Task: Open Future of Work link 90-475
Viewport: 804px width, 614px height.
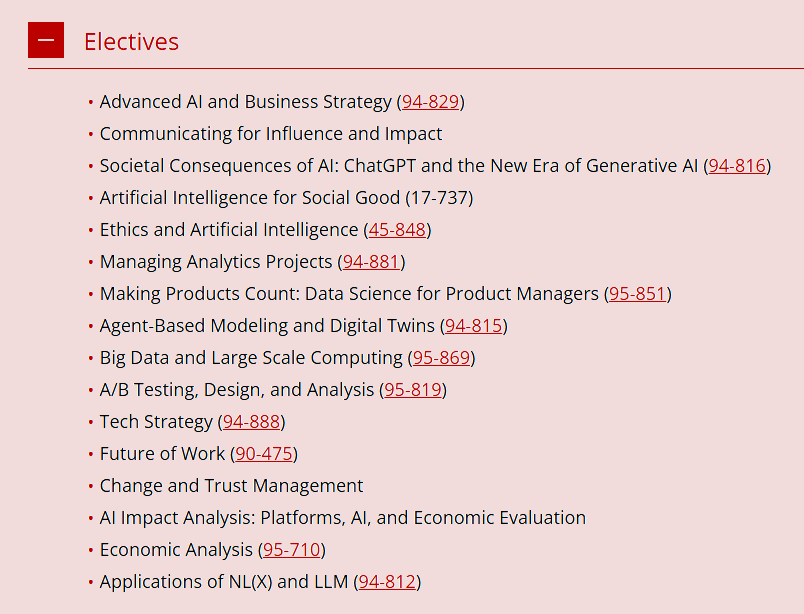Action: (264, 453)
